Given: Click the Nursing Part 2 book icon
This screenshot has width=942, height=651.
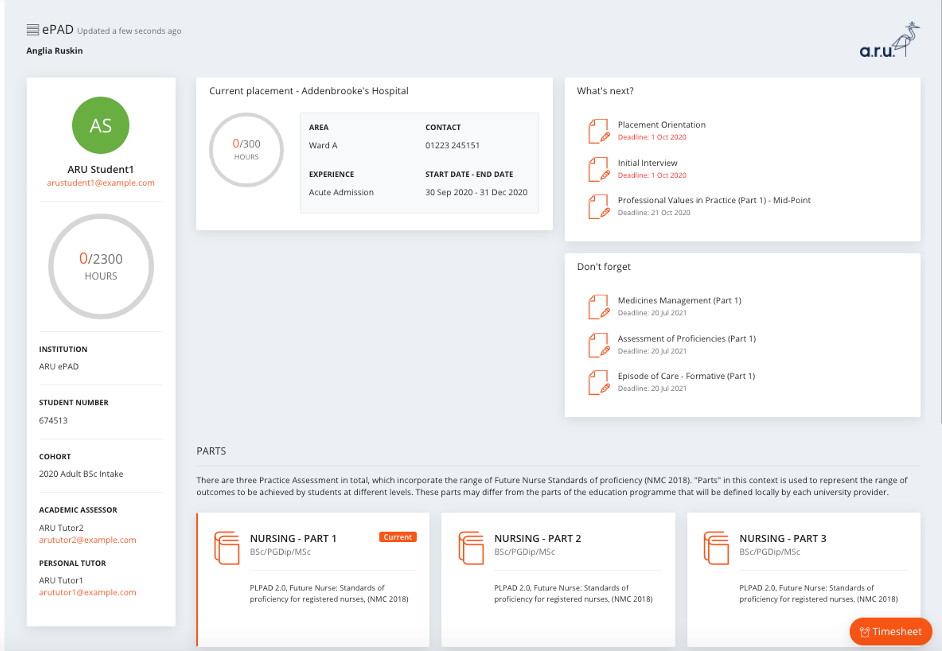Looking at the screenshot, I should (x=471, y=547).
